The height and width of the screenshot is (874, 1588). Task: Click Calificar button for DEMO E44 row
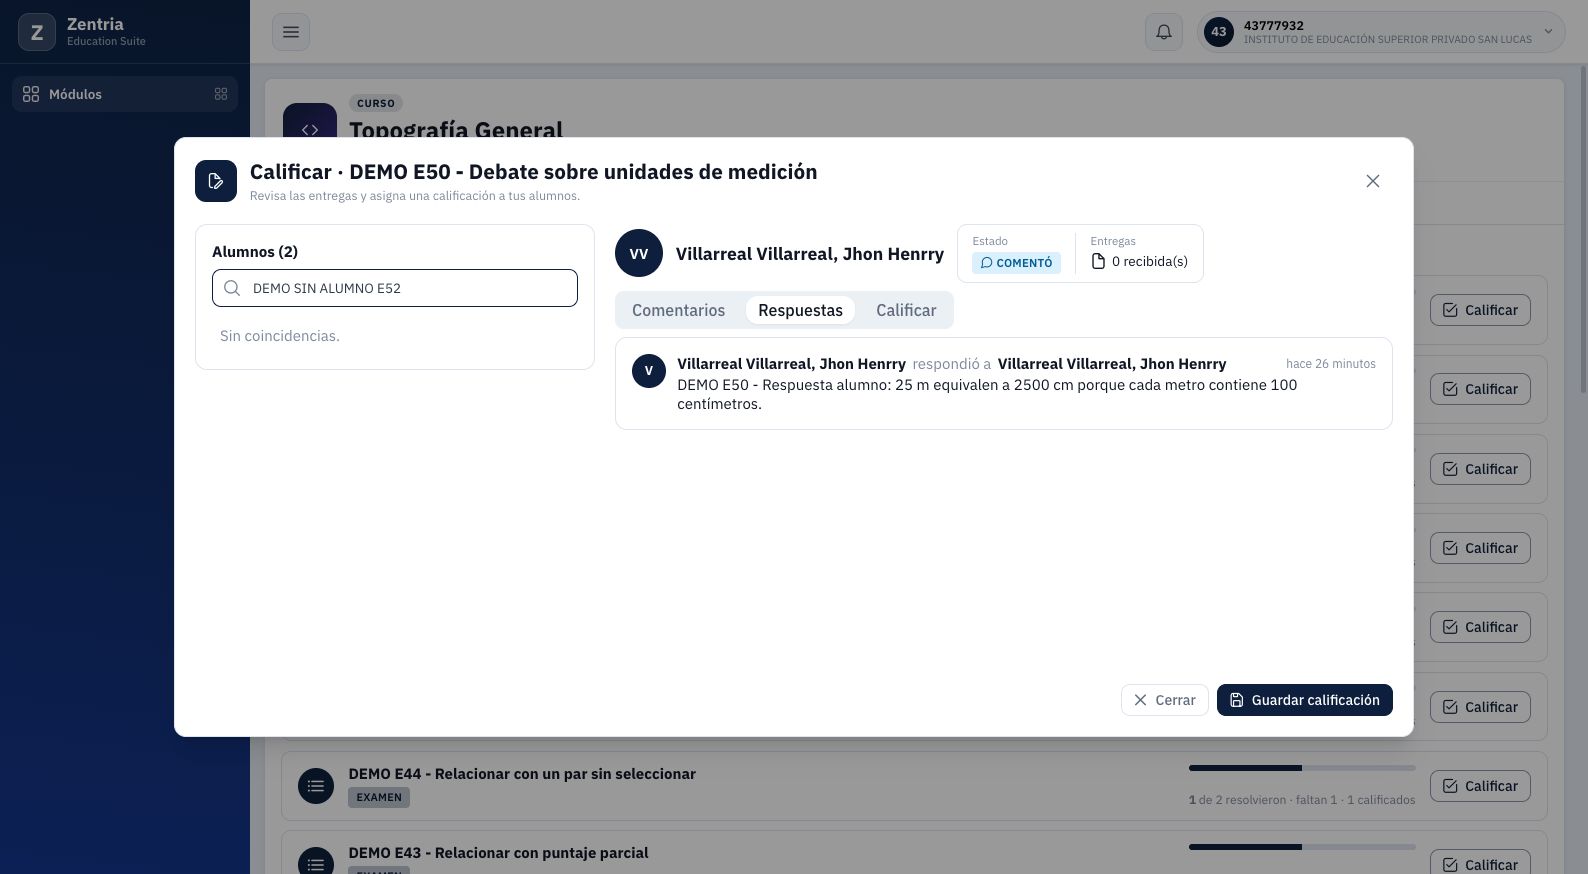point(1480,786)
